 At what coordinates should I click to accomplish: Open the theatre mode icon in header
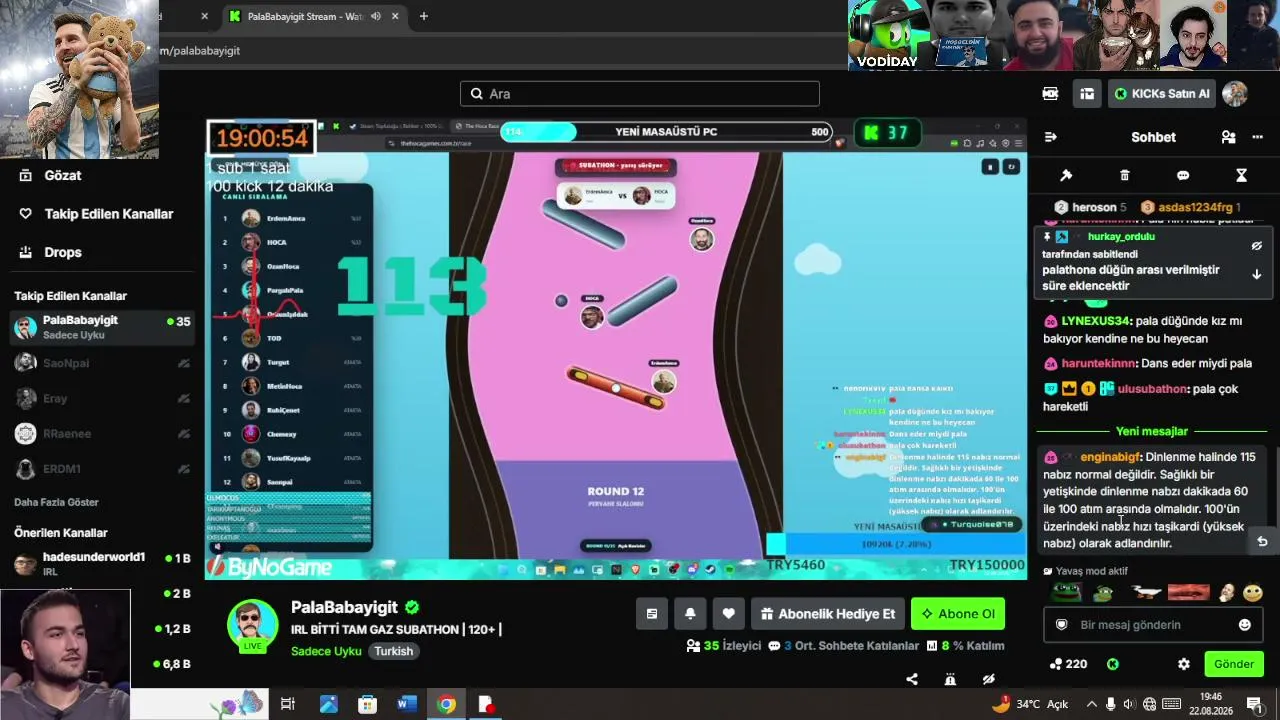coord(1050,93)
